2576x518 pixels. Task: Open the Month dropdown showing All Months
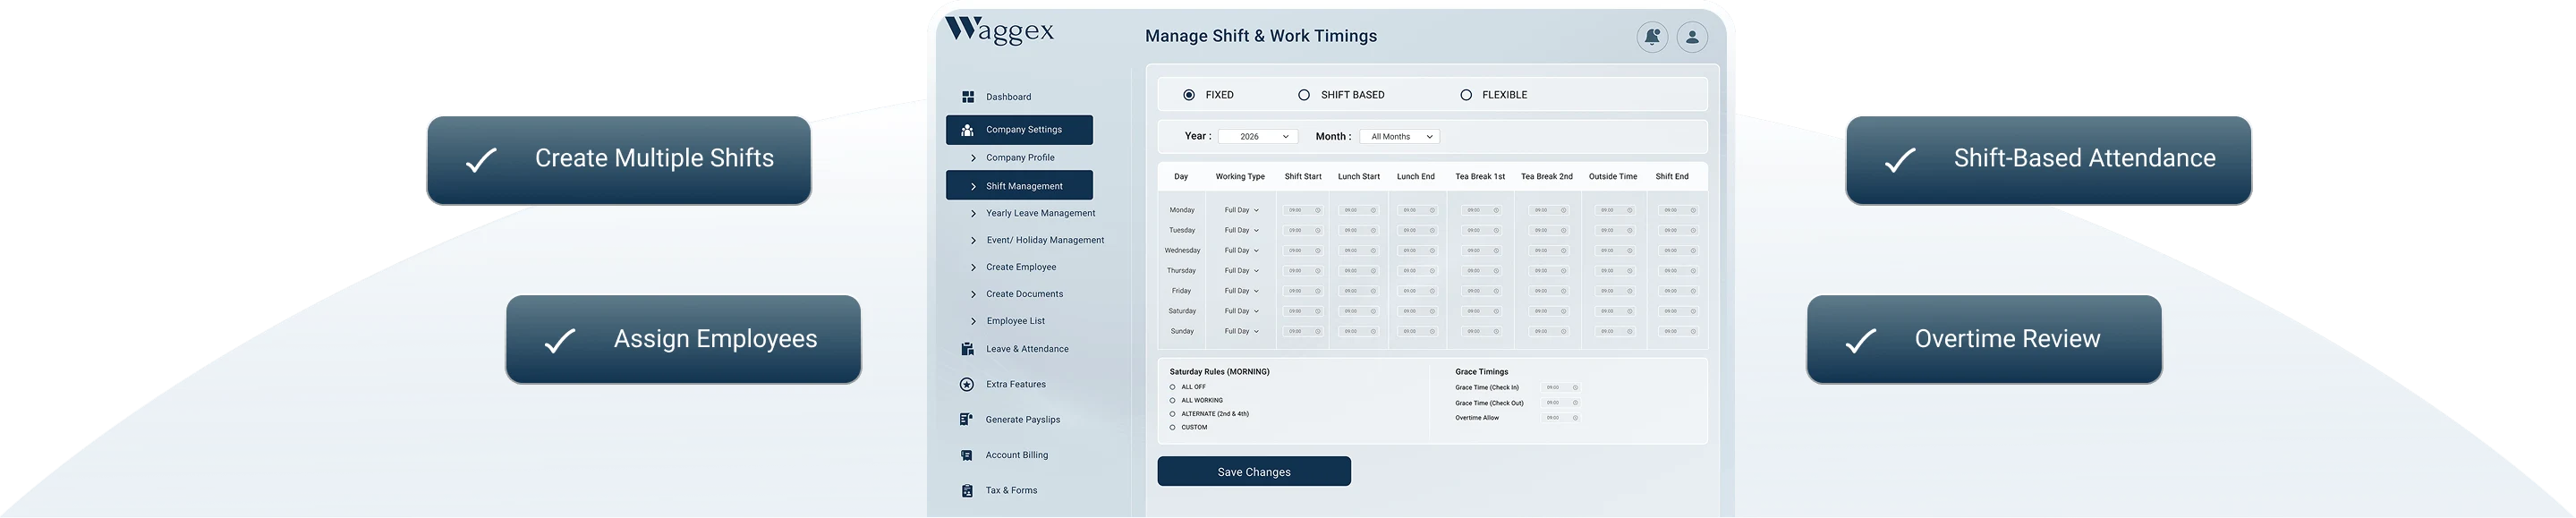coord(1399,137)
